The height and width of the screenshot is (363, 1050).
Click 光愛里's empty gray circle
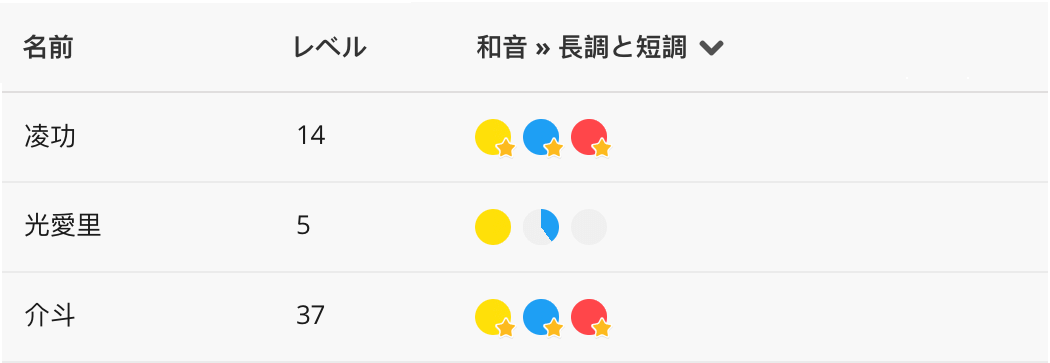click(x=589, y=227)
